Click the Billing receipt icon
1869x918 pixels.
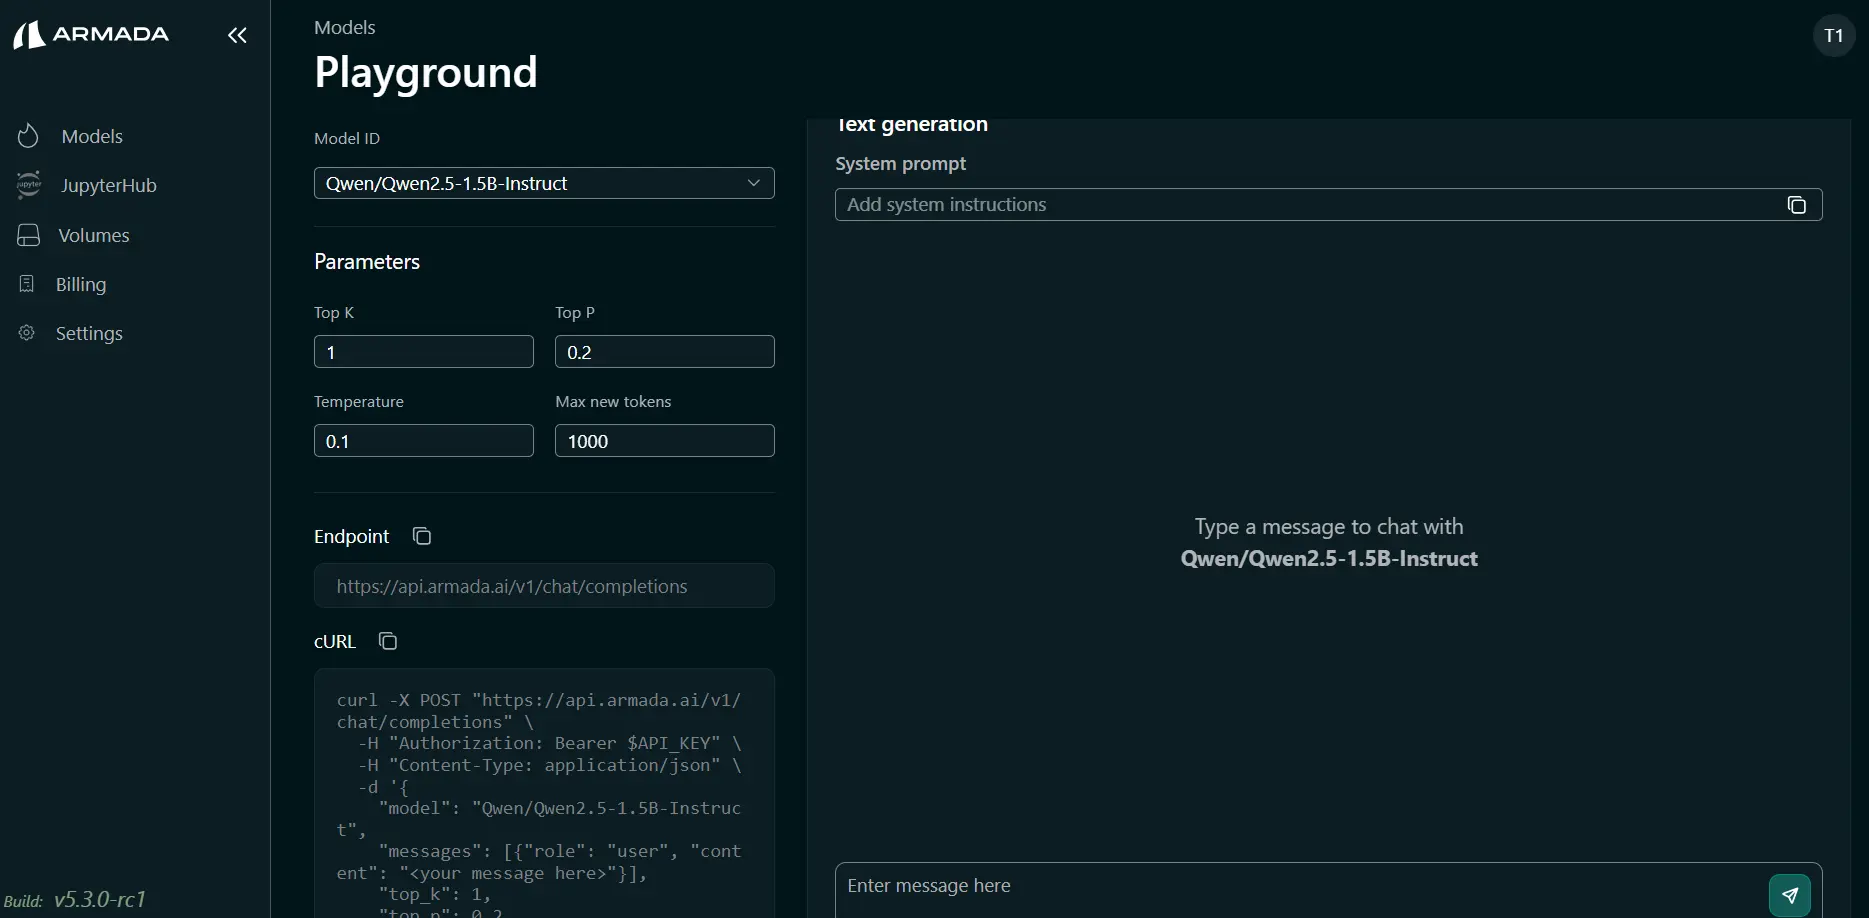(27, 284)
